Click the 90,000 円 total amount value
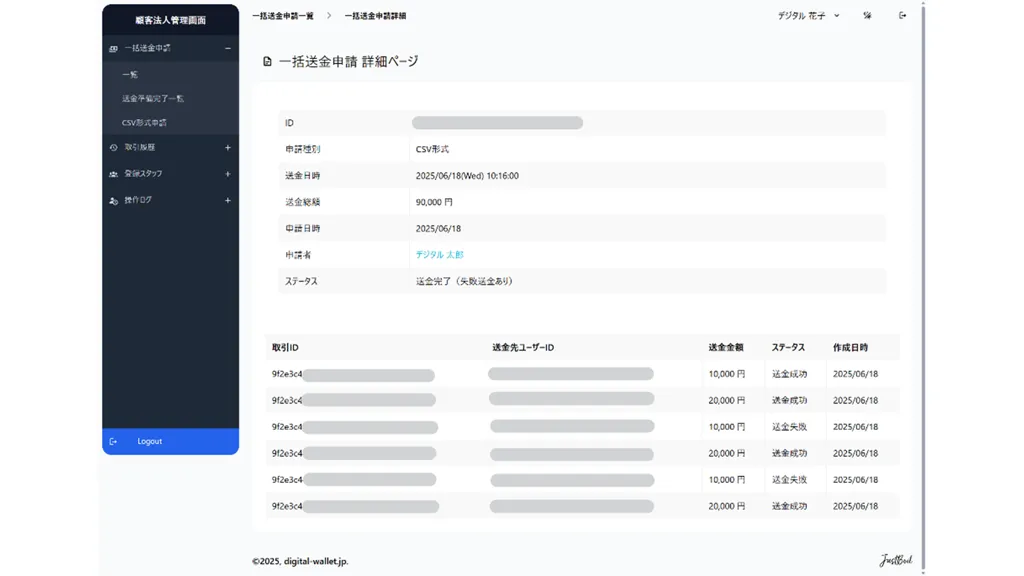 tap(434, 202)
